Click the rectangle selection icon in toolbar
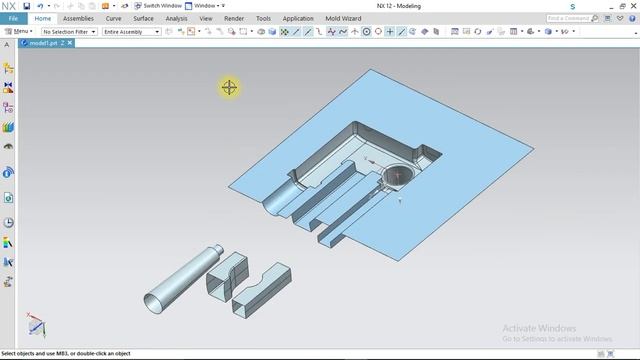 (243, 31)
